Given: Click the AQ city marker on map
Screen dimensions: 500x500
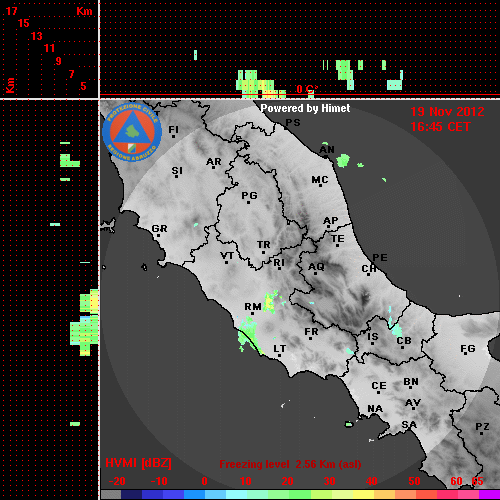Looking at the screenshot, I should tap(315, 273).
